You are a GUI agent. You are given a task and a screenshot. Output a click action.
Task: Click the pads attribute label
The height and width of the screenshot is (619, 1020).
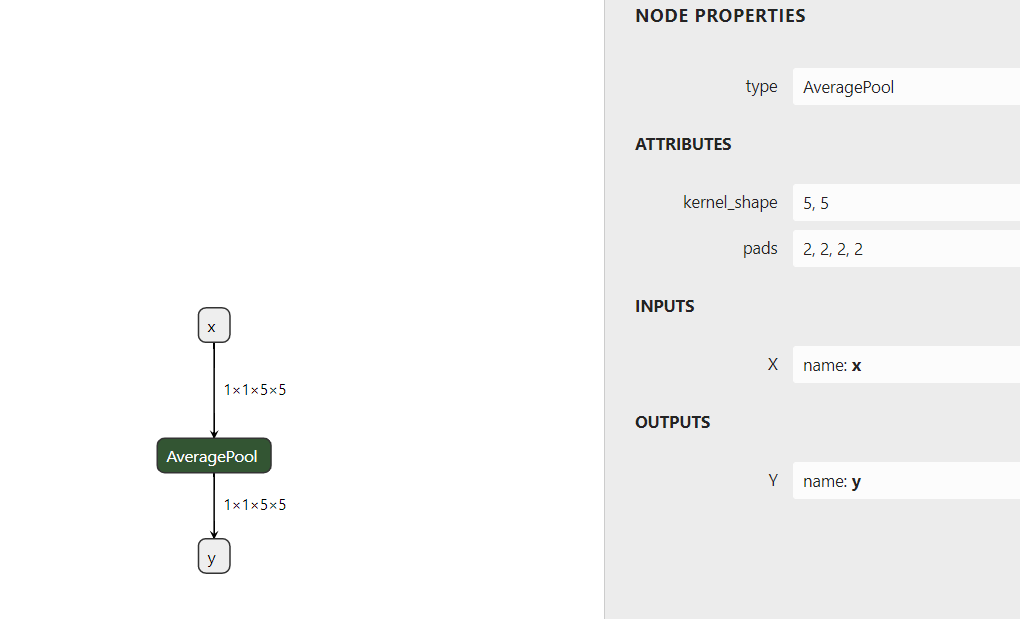point(760,248)
